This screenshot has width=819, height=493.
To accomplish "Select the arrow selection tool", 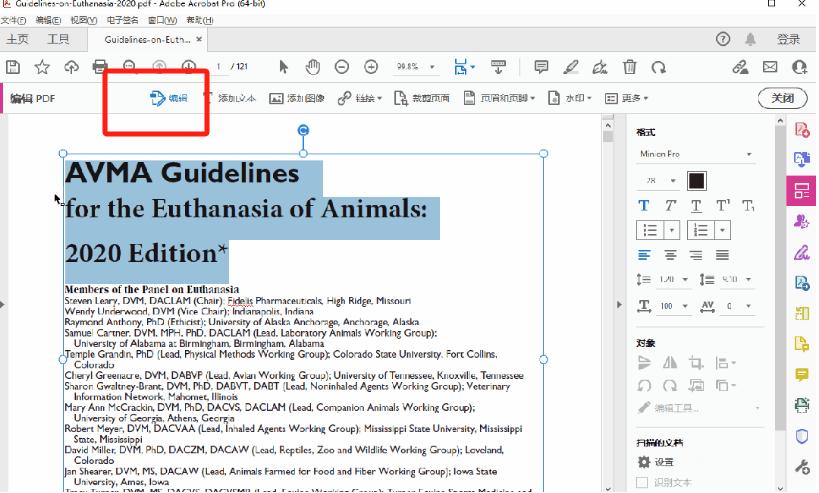I will coord(284,67).
